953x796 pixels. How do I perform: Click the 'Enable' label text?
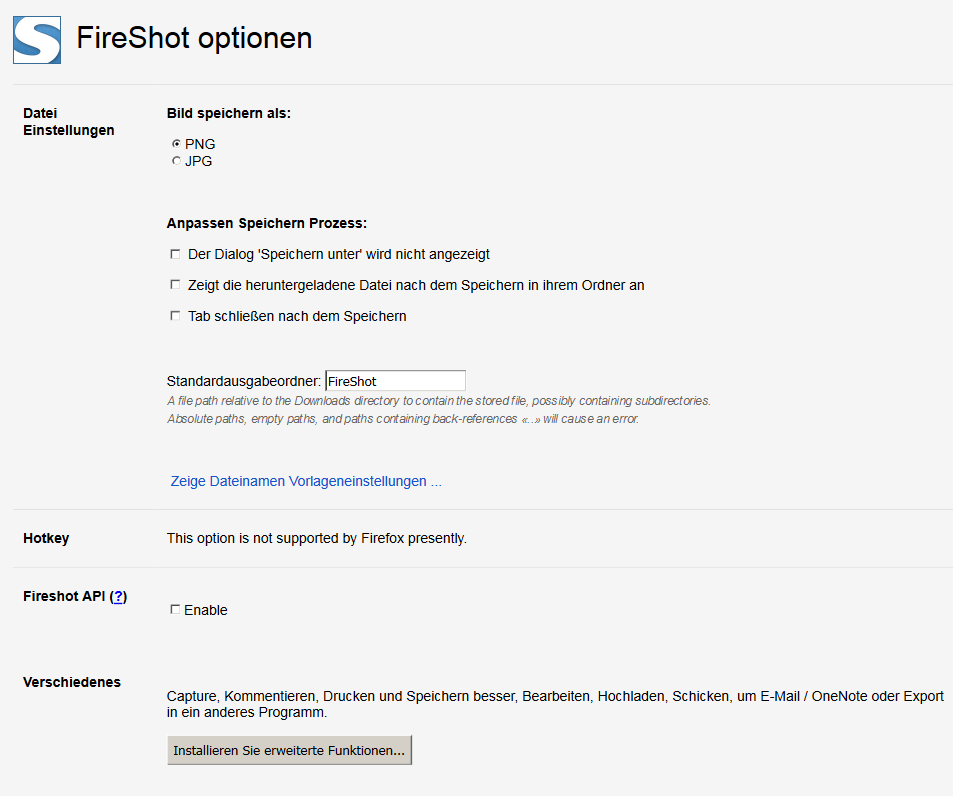click(206, 610)
